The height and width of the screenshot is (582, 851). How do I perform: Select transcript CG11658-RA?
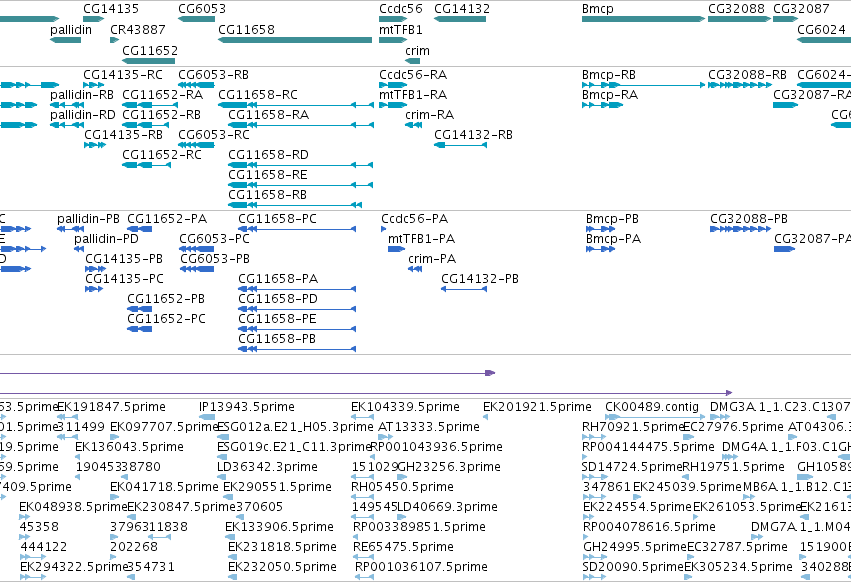pyautogui.click(x=301, y=125)
